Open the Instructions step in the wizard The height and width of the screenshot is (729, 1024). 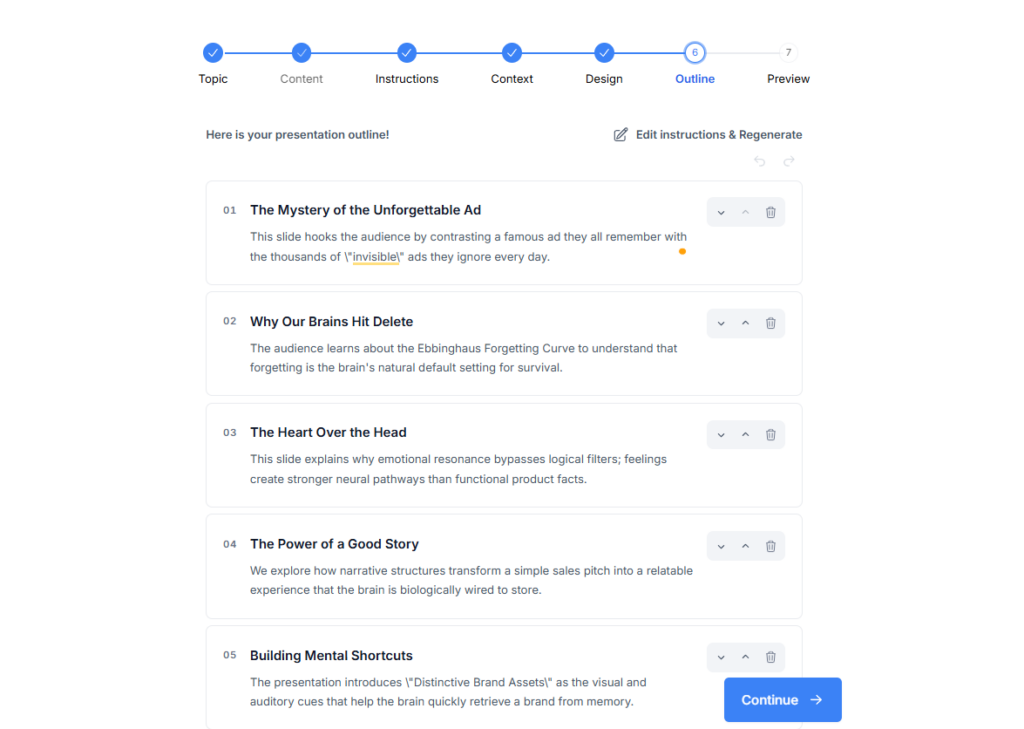click(x=406, y=52)
